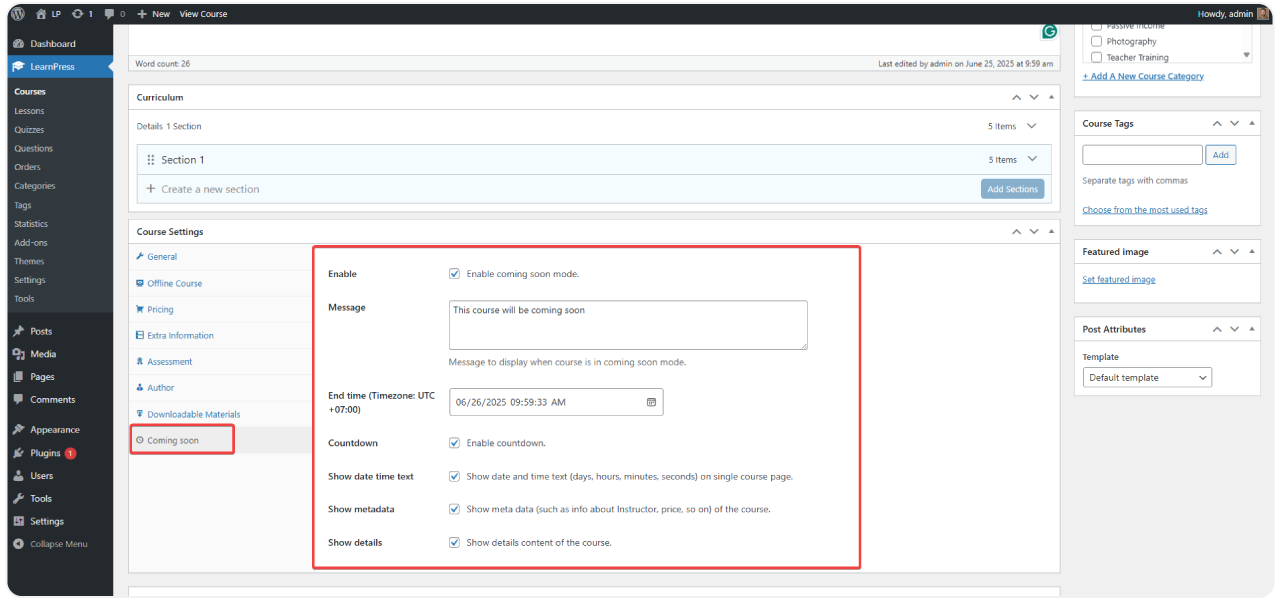Disable the coming soon mode checkbox

point(455,274)
